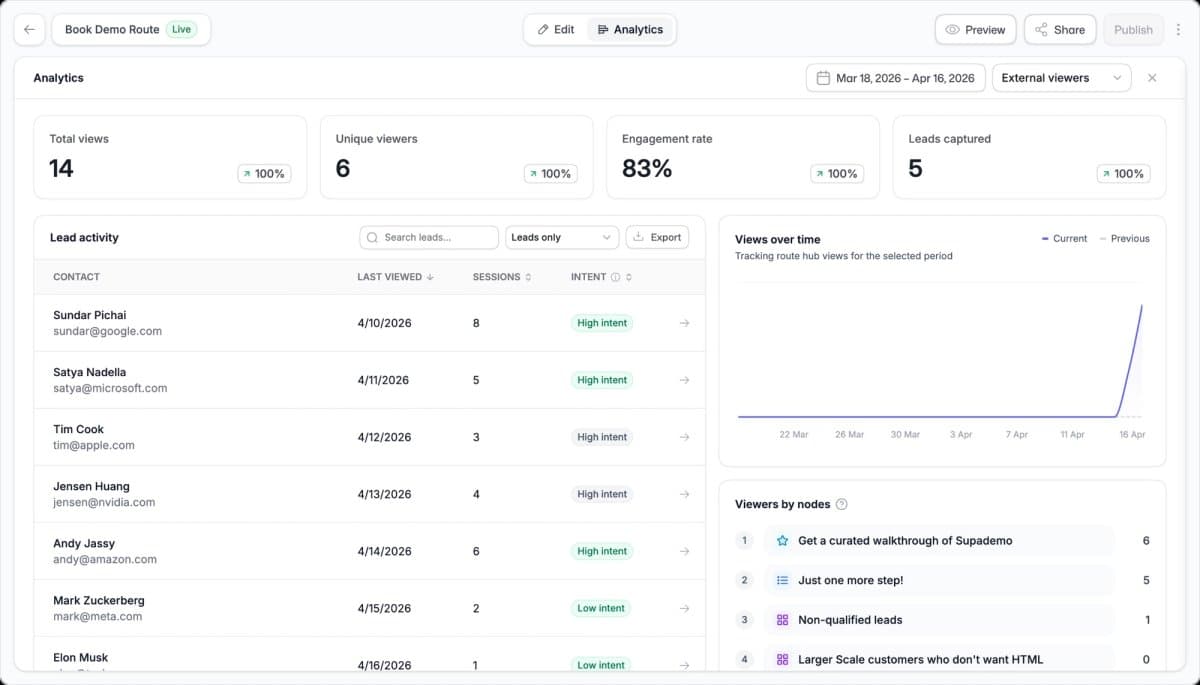1200x685 pixels.
Task: Click the Leads captured card
Action: pyautogui.click(x=1029, y=157)
